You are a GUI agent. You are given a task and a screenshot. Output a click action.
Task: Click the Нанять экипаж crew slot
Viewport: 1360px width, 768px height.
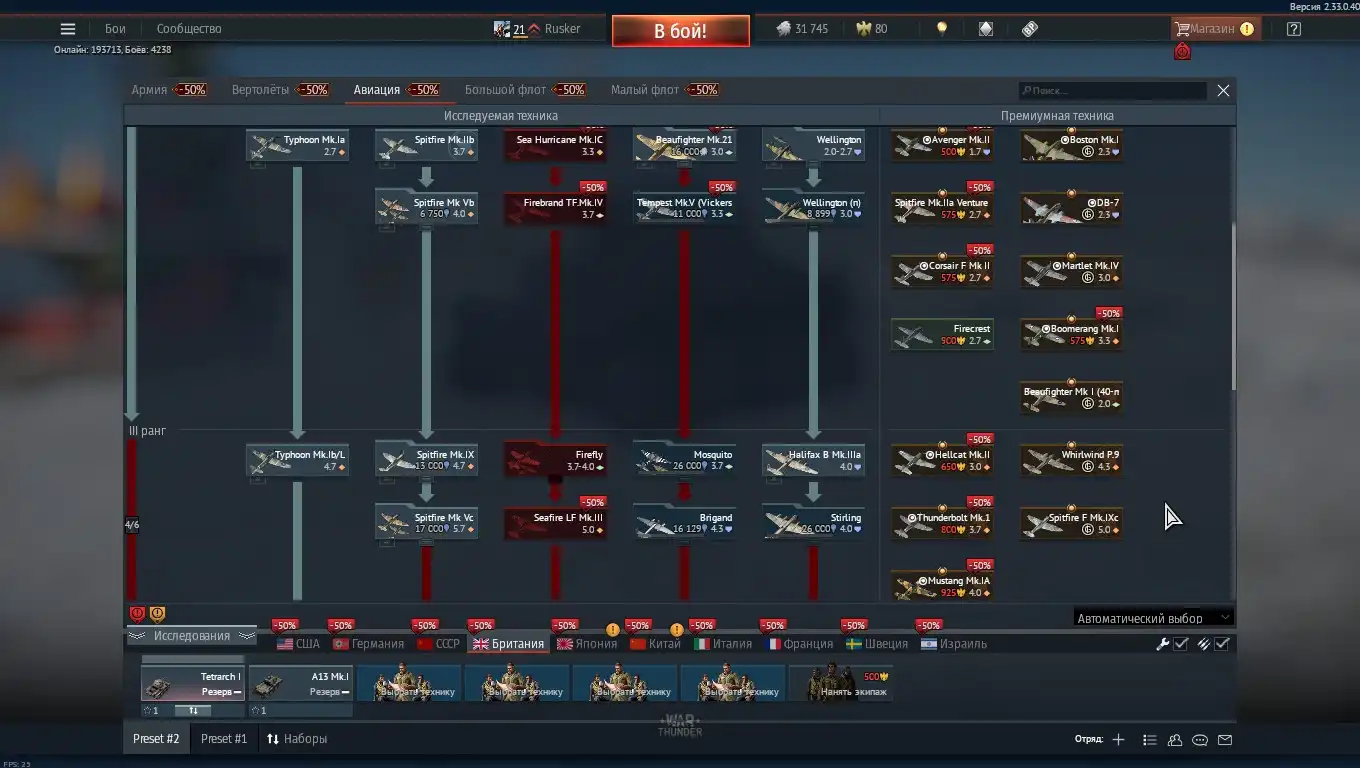(x=841, y=683)
